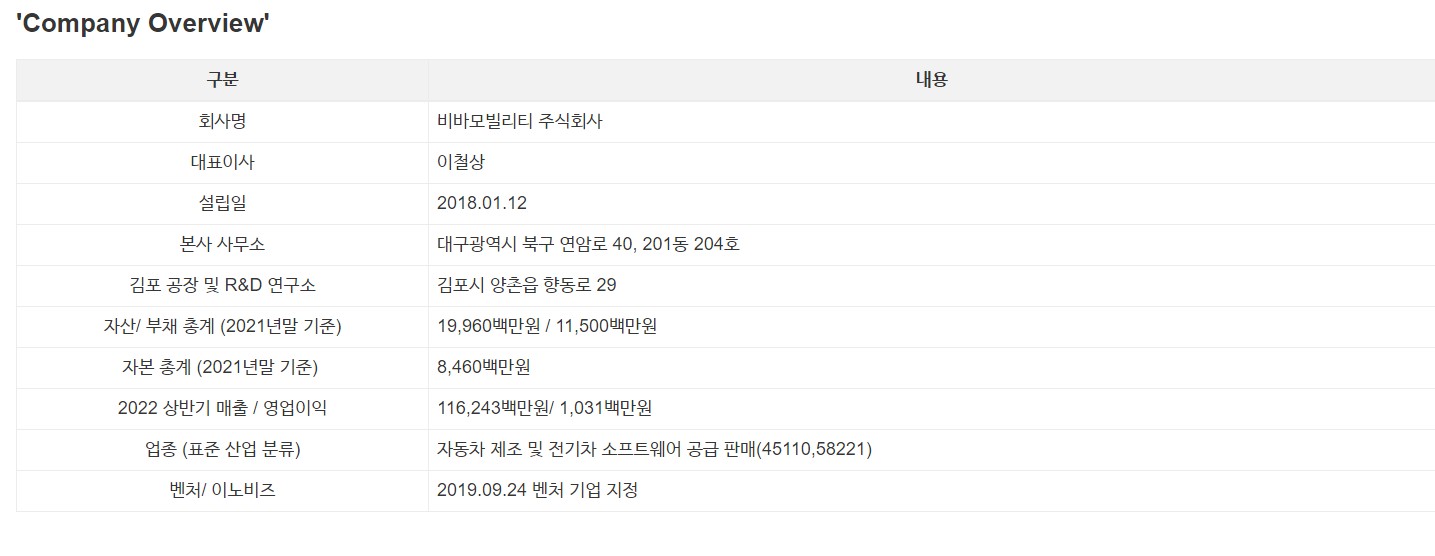Click 김포 공장 및 R&D 연구소 label
Viewport: 1435px width, 556px height.
point(222,285)
